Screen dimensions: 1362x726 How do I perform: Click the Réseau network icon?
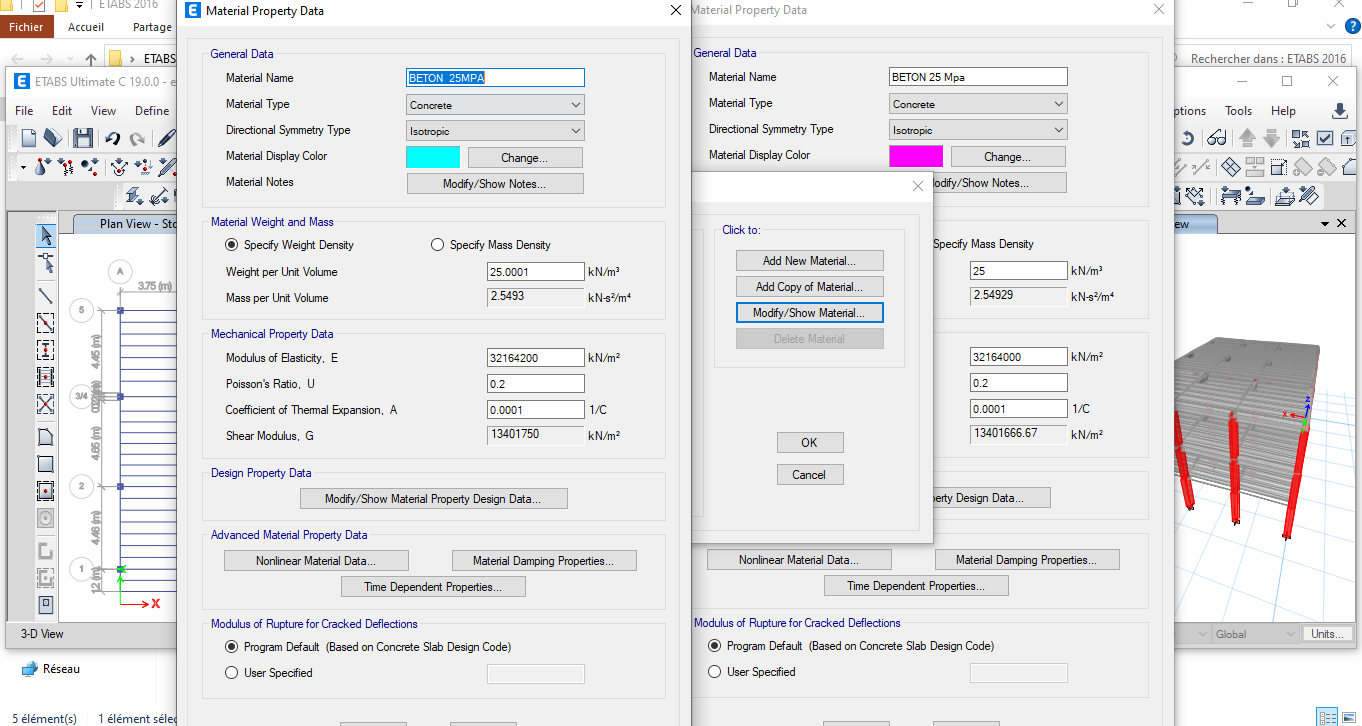pyautogui.click(x=30, y=669)
